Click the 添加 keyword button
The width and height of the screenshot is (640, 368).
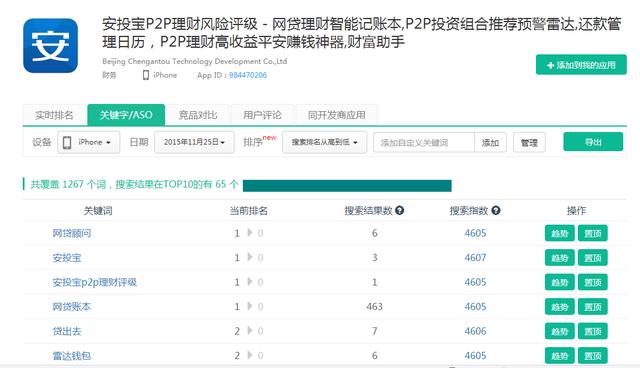490,143
